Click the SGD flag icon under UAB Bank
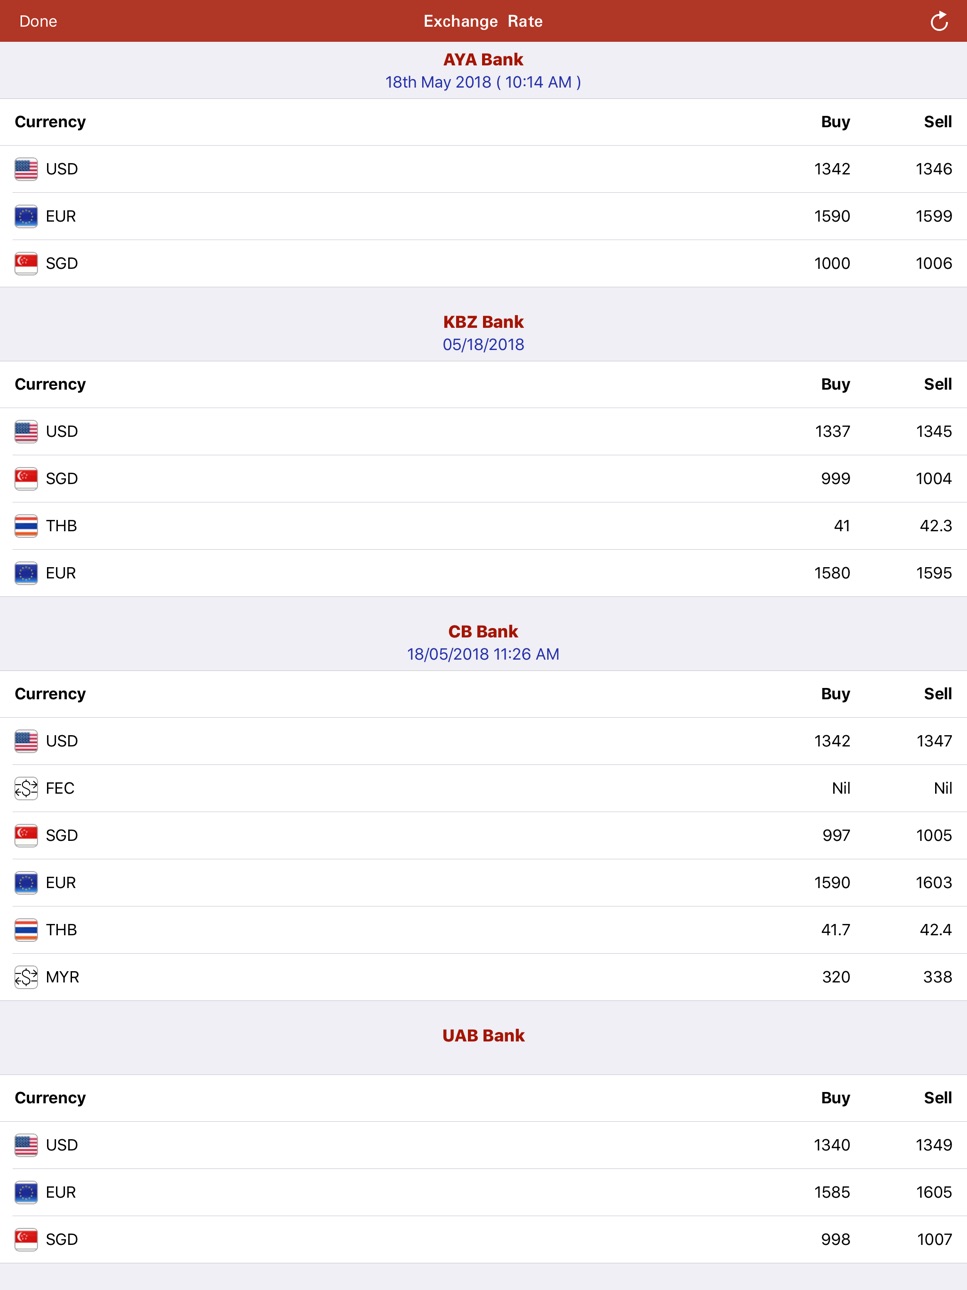The width and height of the screenshot is (967, 1290). pos(26,1239)
